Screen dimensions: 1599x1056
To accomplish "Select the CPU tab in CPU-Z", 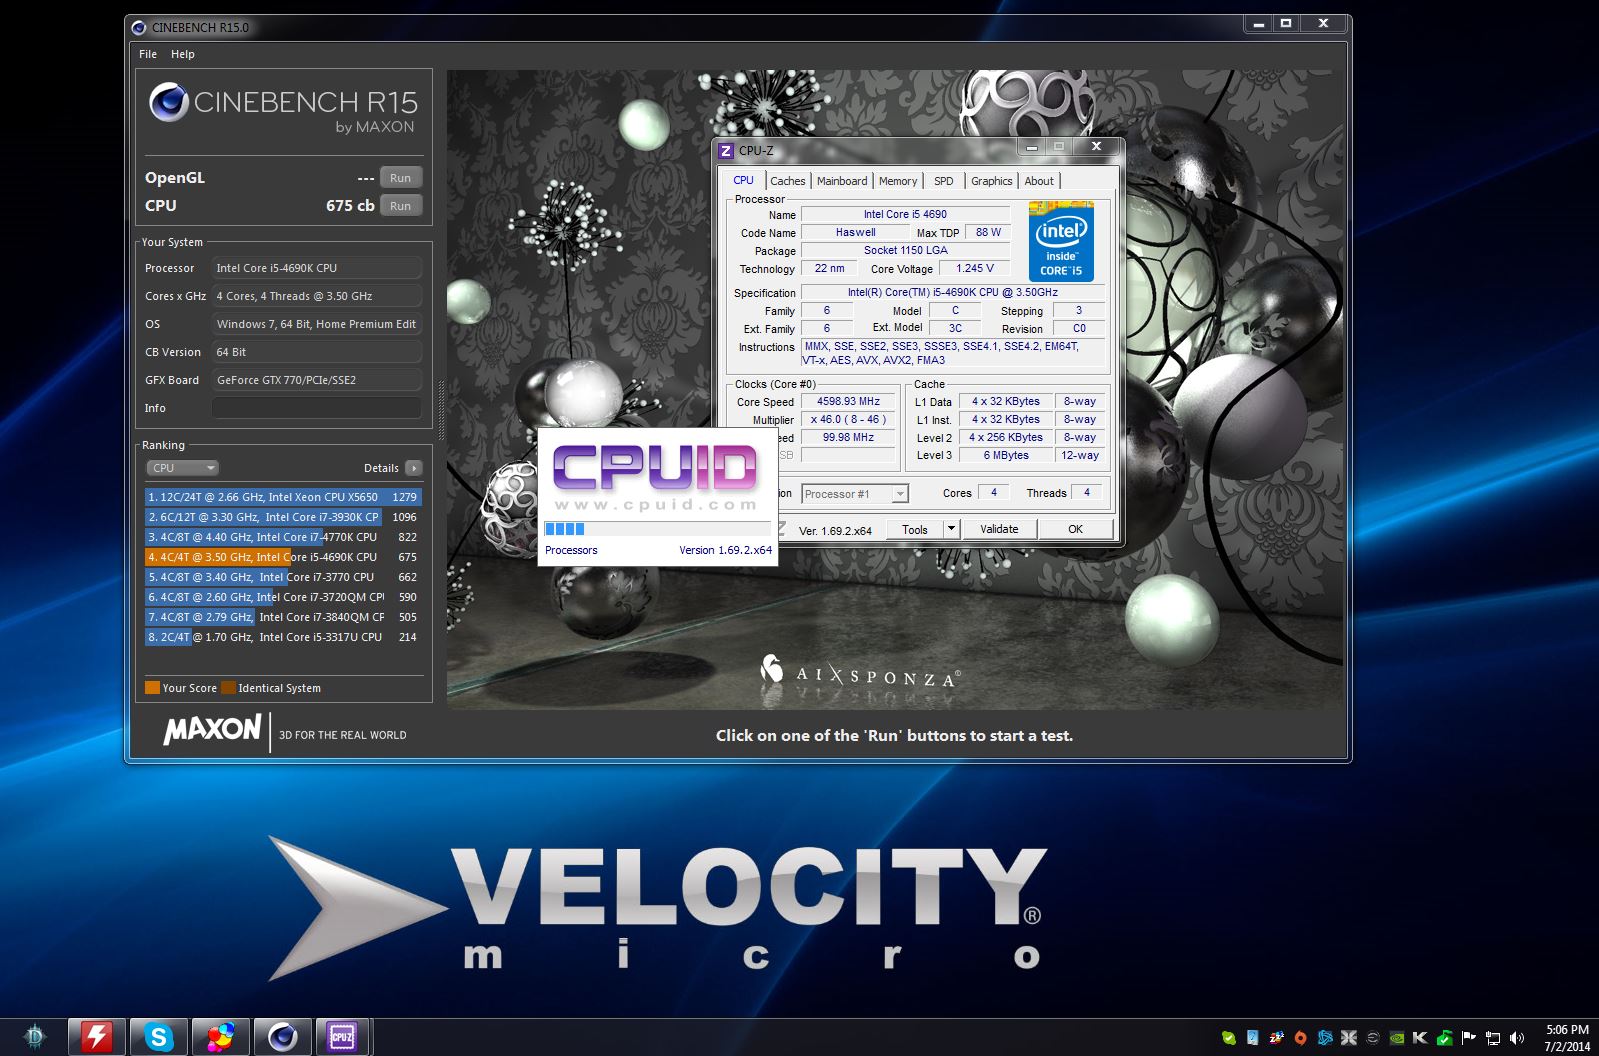I will coord(743,180).
